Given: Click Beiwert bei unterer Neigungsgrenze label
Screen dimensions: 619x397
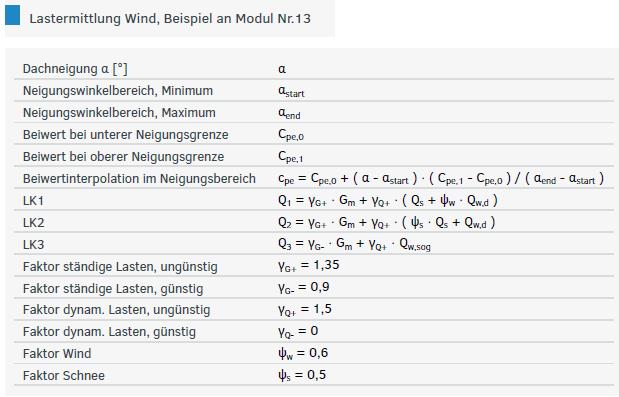Looking at the screenshot, I should [x=126, y=135].
